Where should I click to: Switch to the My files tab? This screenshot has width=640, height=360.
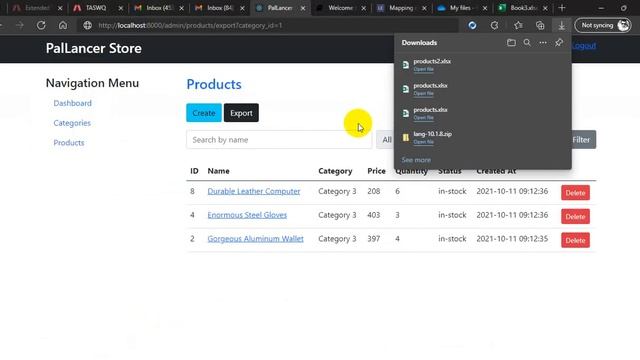pos(461,8)
